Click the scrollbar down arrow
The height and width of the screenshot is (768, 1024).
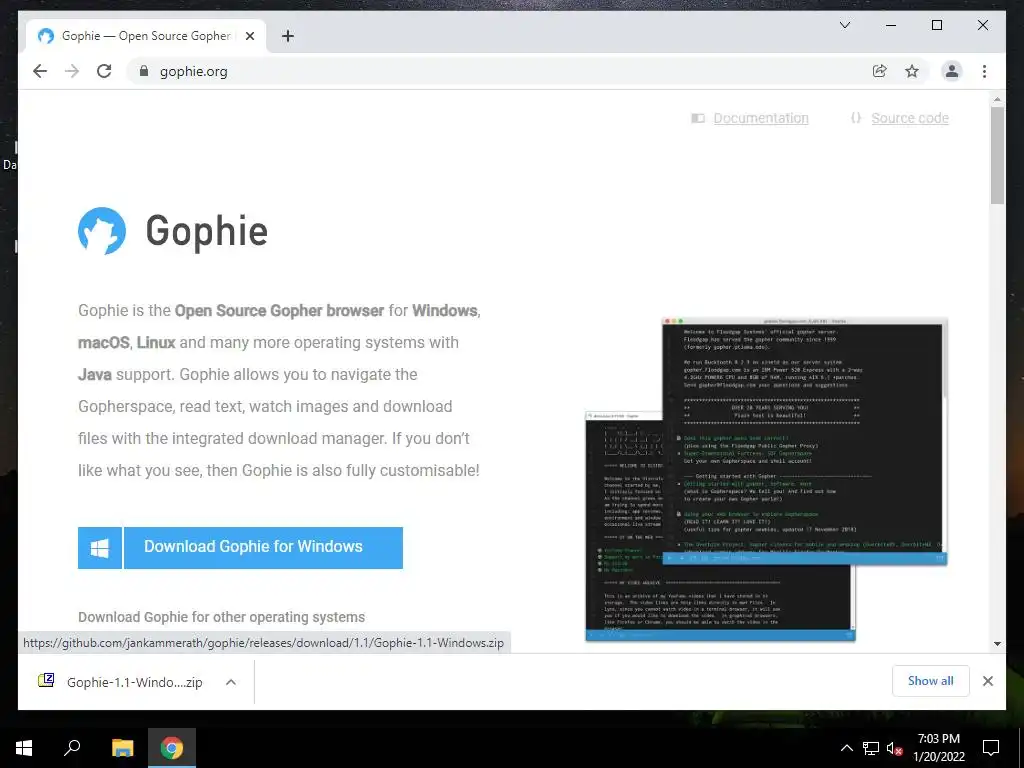click(x=997, y=644)
